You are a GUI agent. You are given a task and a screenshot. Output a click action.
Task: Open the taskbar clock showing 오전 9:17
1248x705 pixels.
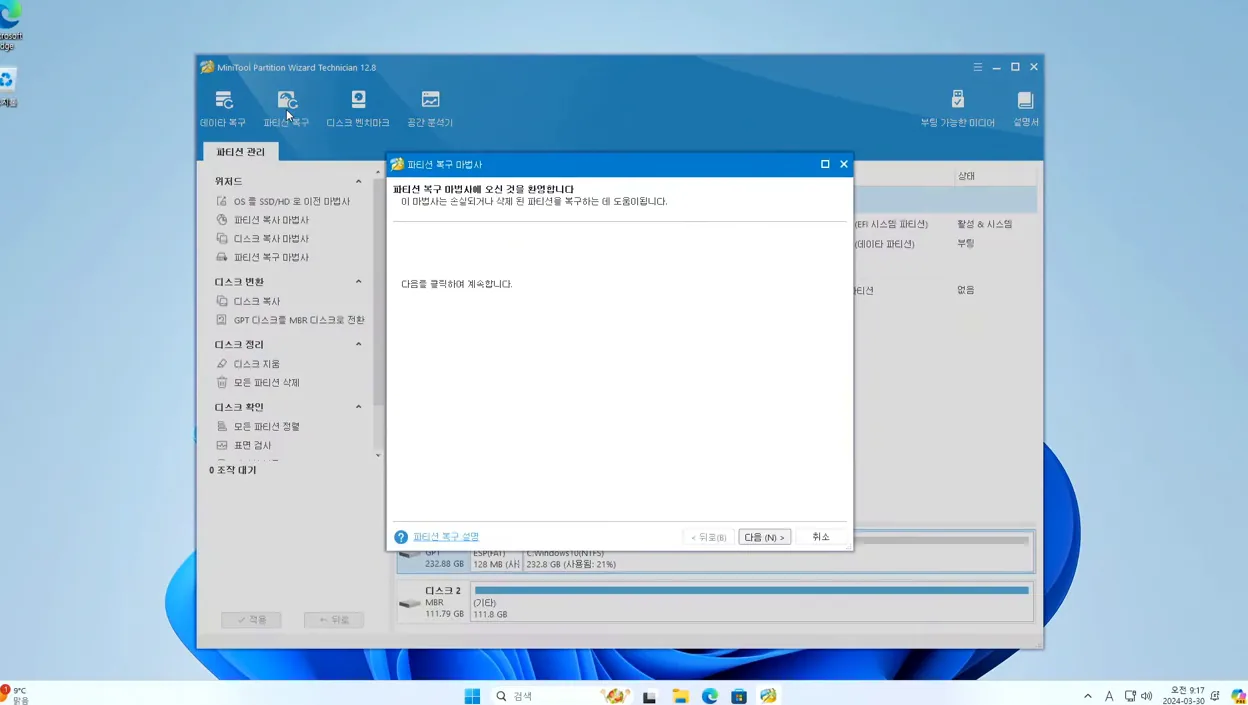tap(1184, 696)
